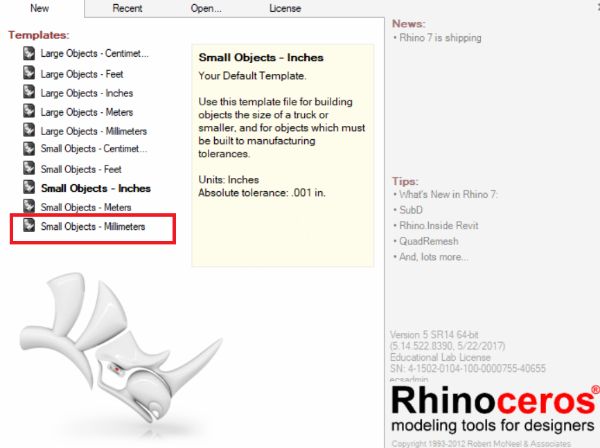Image resolution: width=600 pixels, height=448 pixels.
Task: Open the QuadRemesh tip link
Action: pos(429,241)
